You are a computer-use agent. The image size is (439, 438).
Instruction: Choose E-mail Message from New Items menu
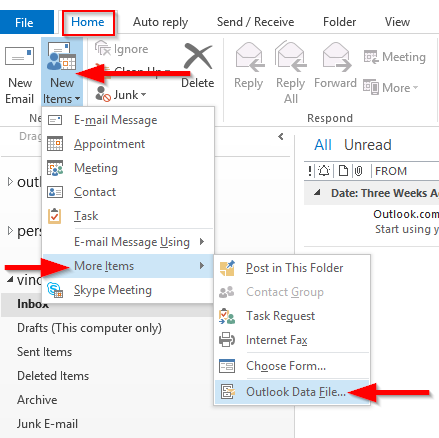(x=128, y=120)
